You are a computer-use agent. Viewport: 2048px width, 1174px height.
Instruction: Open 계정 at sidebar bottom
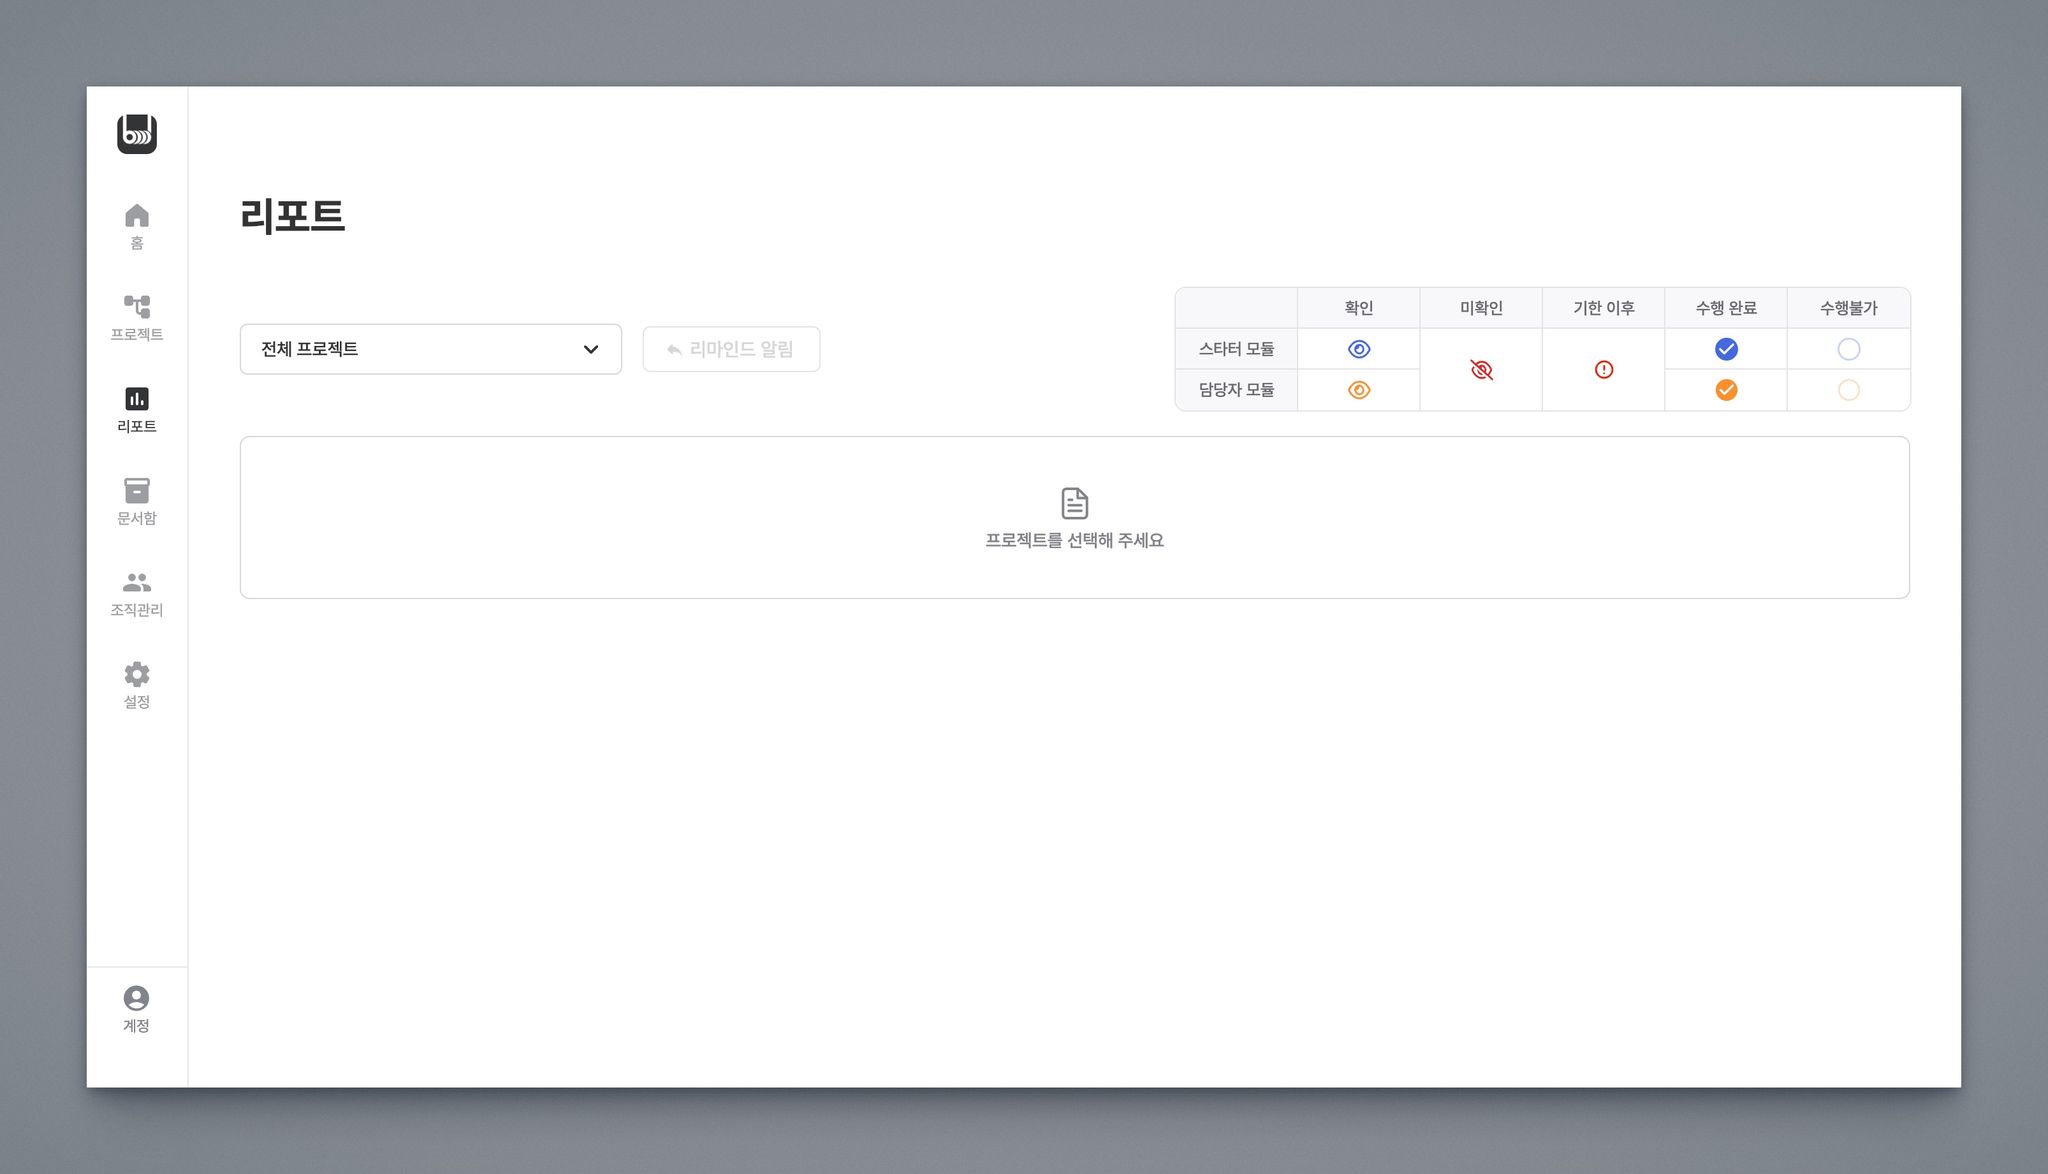point(137,1009)
